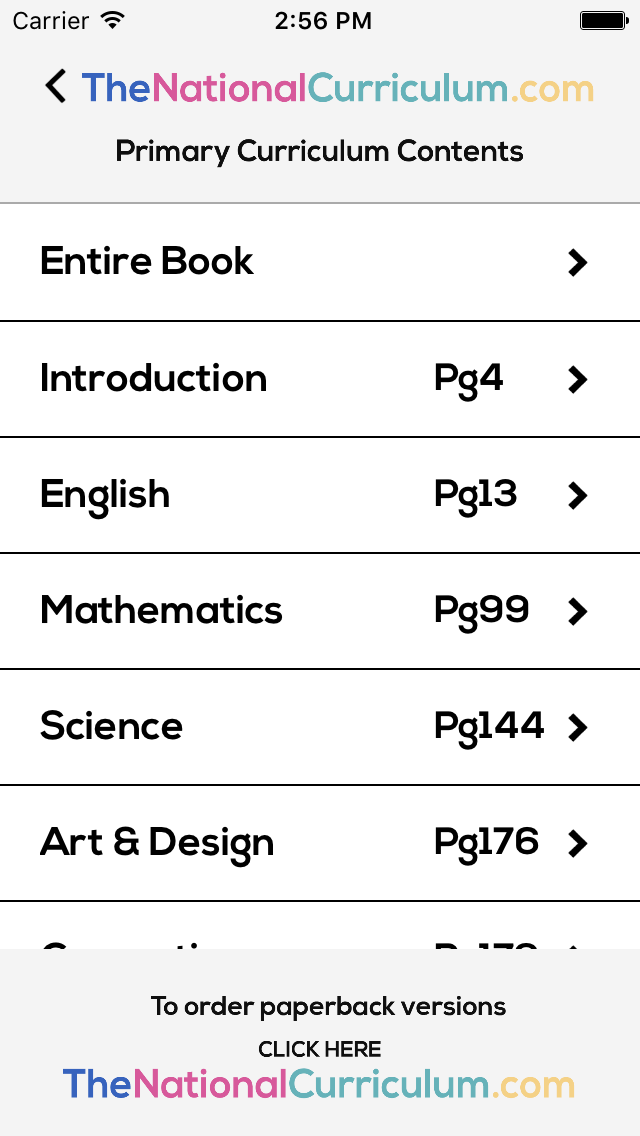Viewport: 640px width, 1136px height.
Task: Open the Entire Book list item
Action: click(320, 262)
